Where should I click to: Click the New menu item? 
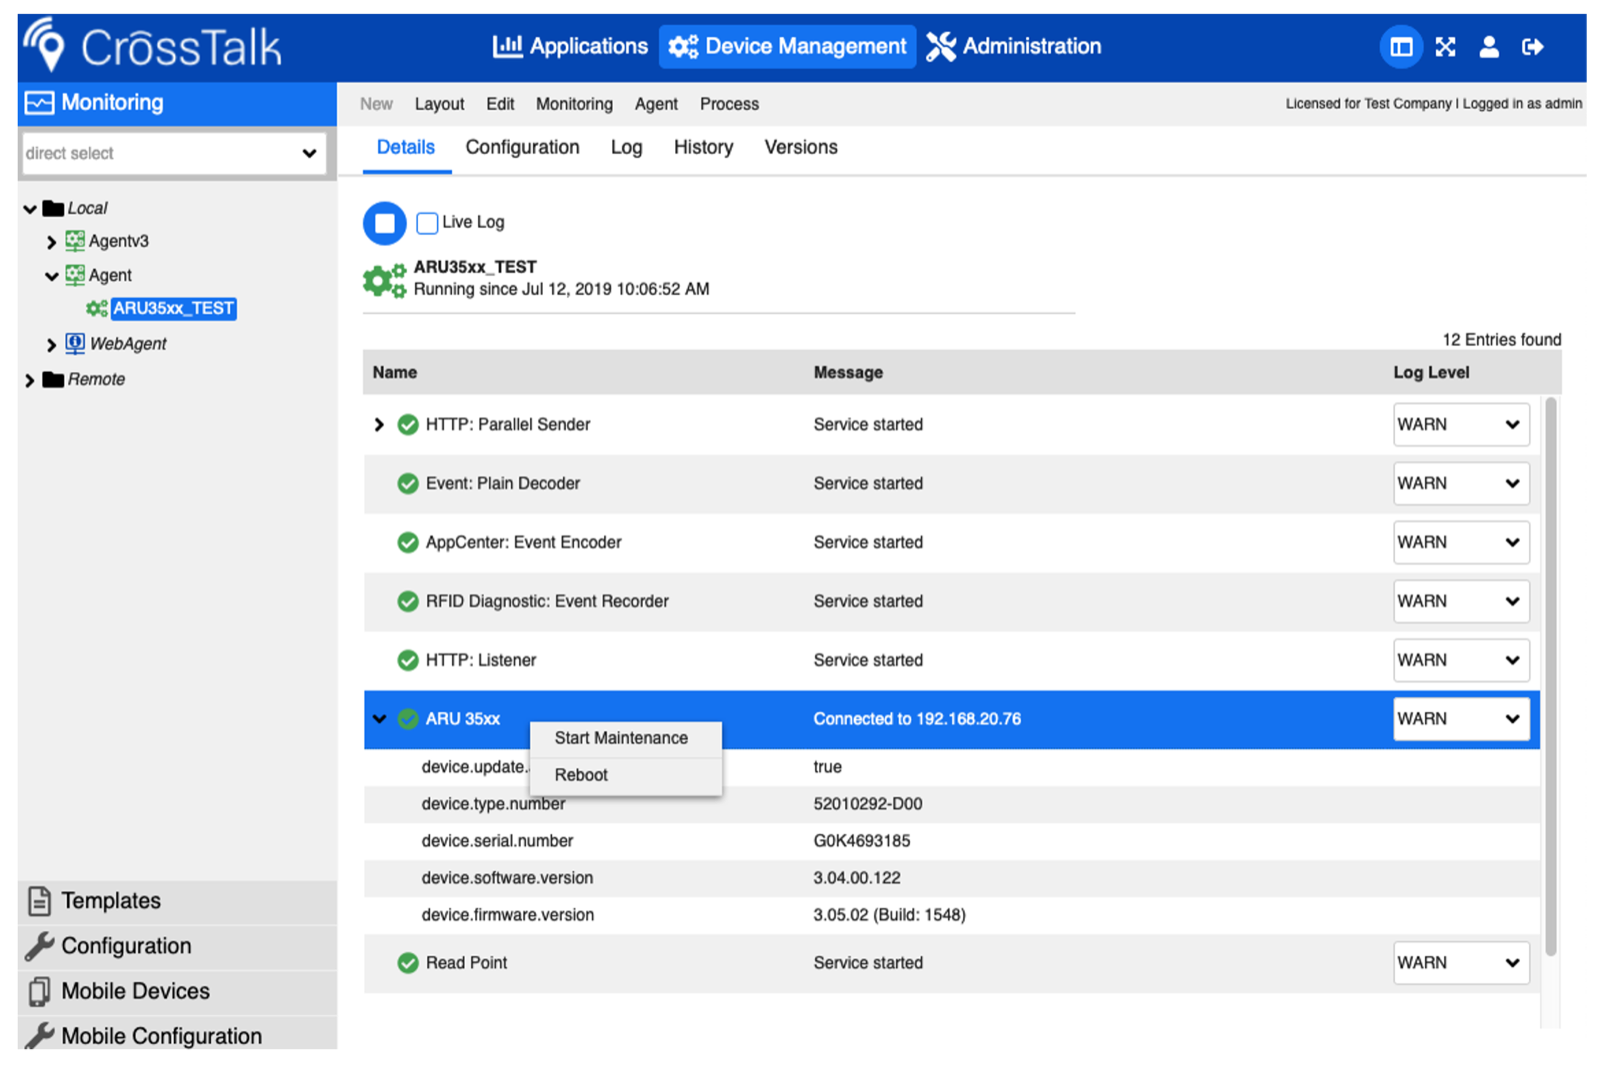click(x=376, y=104)
